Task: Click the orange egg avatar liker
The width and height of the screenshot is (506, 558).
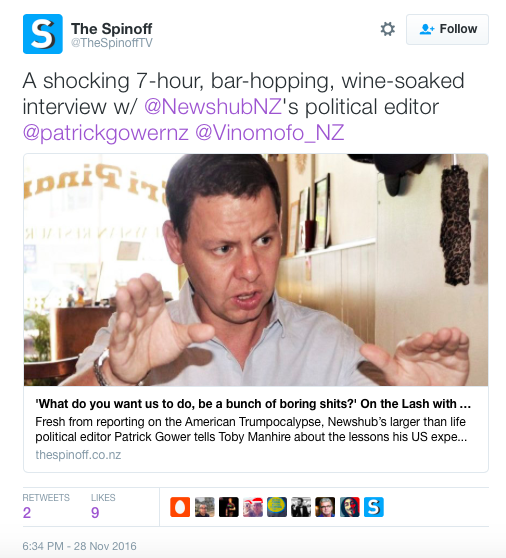Action: coord(180,507)
